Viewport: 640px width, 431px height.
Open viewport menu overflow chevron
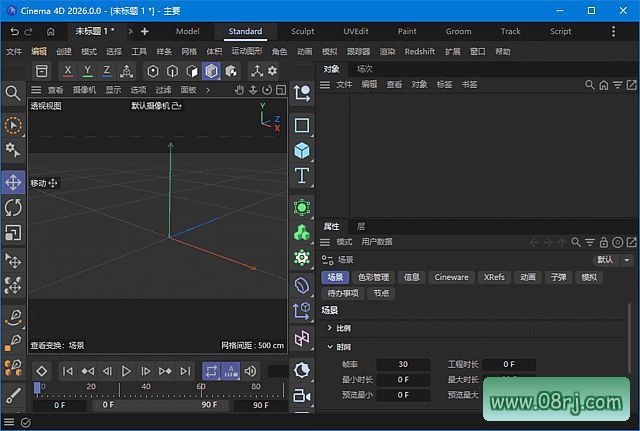pos(208,90)
